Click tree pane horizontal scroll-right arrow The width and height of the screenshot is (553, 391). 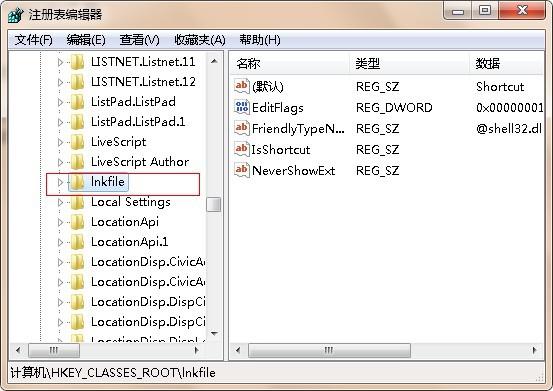point(197,350)
